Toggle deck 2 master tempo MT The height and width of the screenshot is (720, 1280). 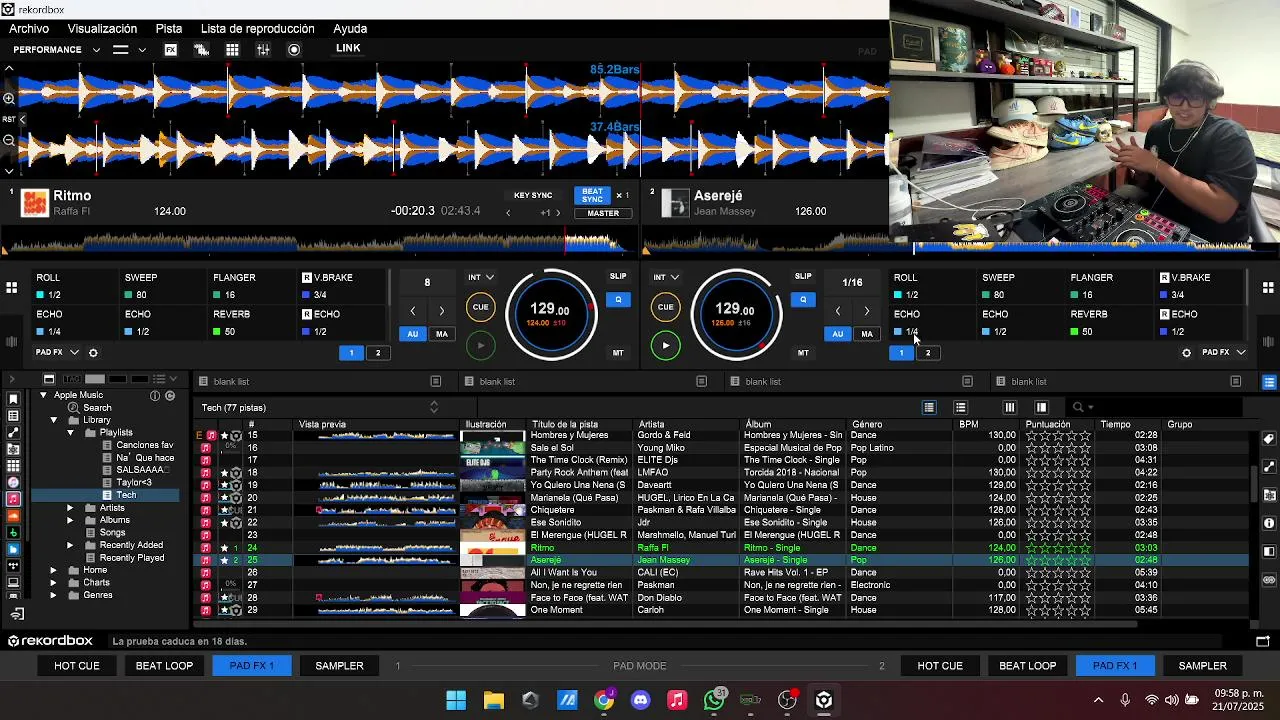[803, 353]
